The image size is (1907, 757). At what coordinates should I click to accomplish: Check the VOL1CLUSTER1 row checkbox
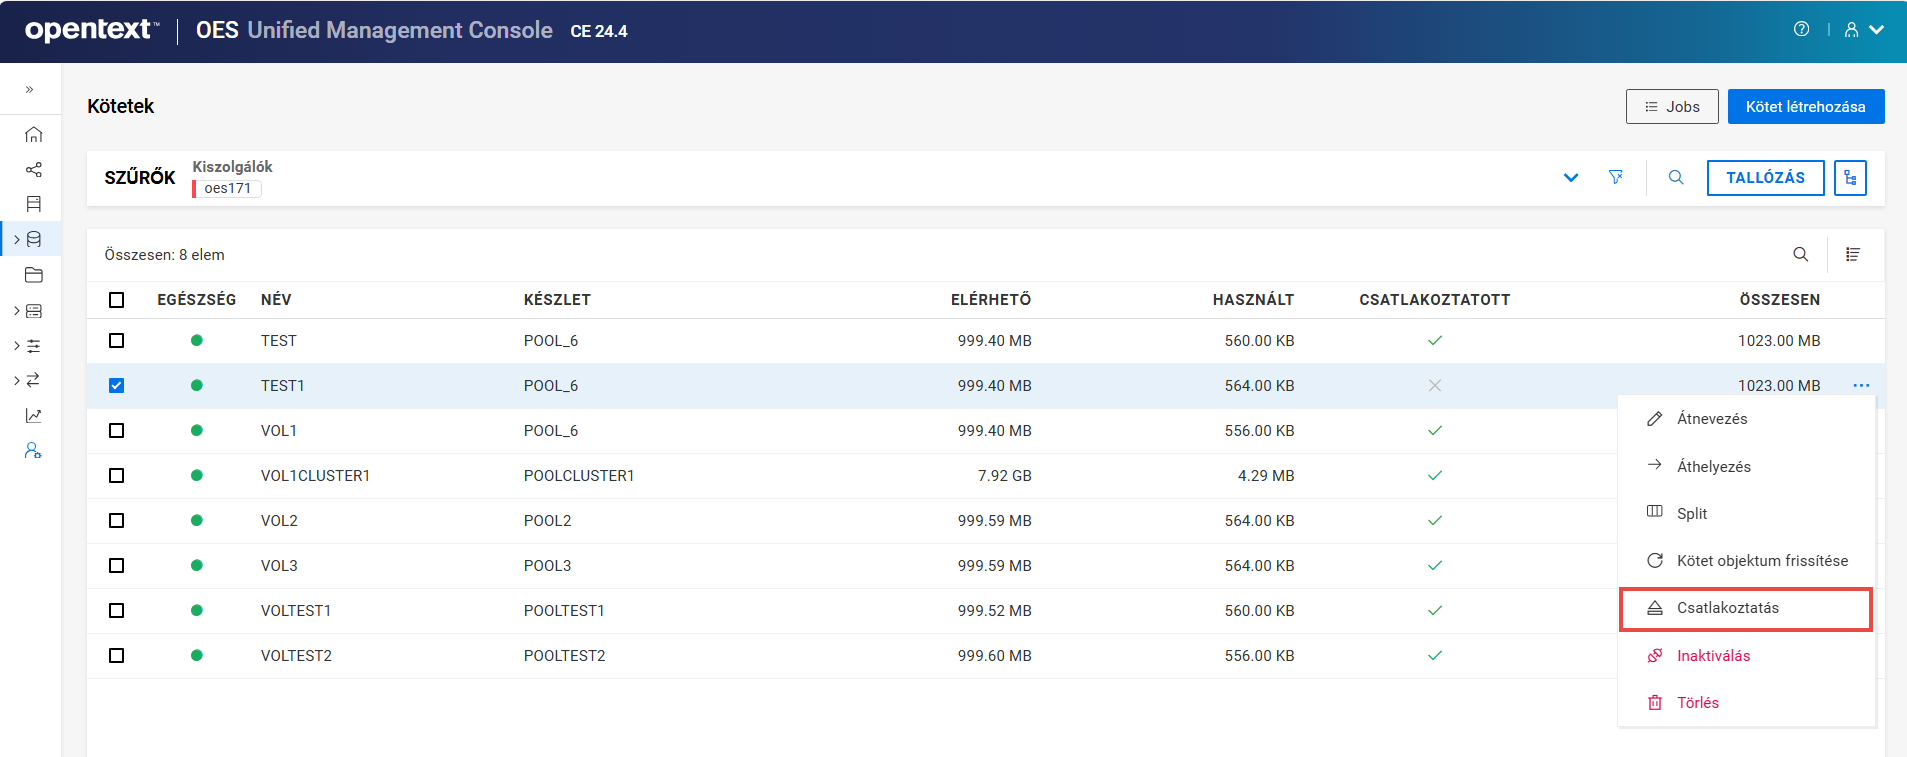click(x=117, y=476)
